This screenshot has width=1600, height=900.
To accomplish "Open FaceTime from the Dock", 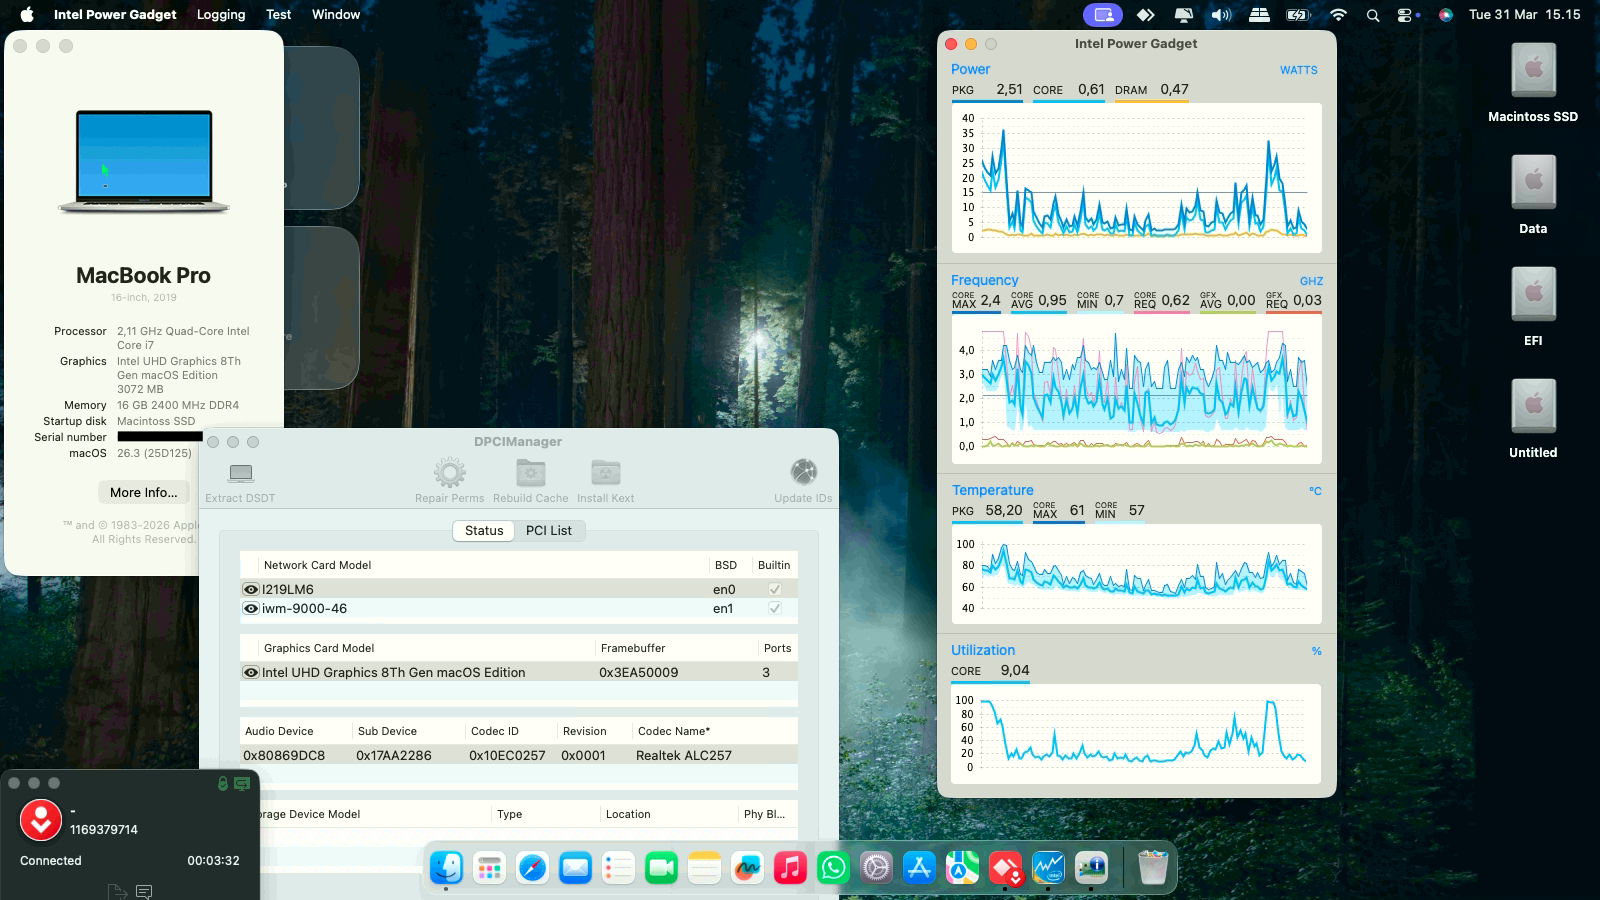I will pyautogui.click(x=661, y=868).
